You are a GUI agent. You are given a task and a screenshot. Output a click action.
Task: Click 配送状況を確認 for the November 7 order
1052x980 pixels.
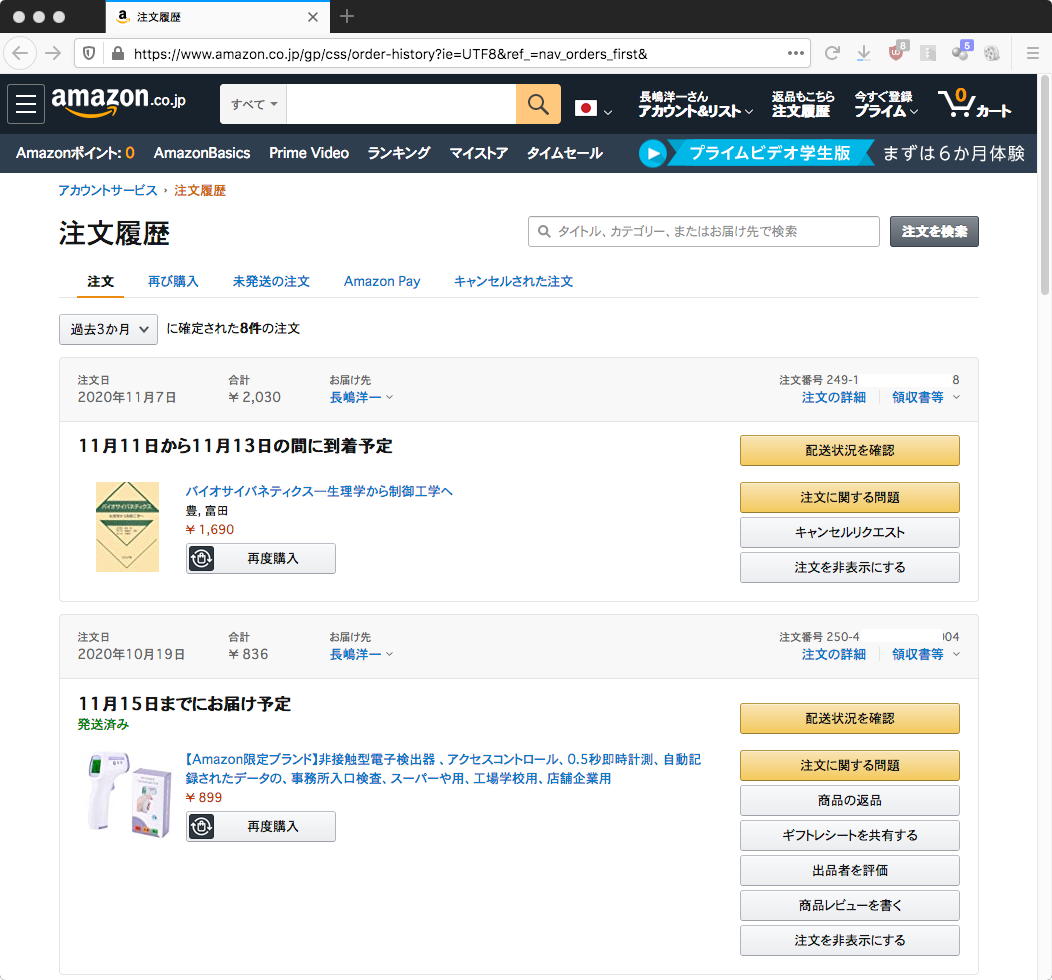tap(849, 450)
